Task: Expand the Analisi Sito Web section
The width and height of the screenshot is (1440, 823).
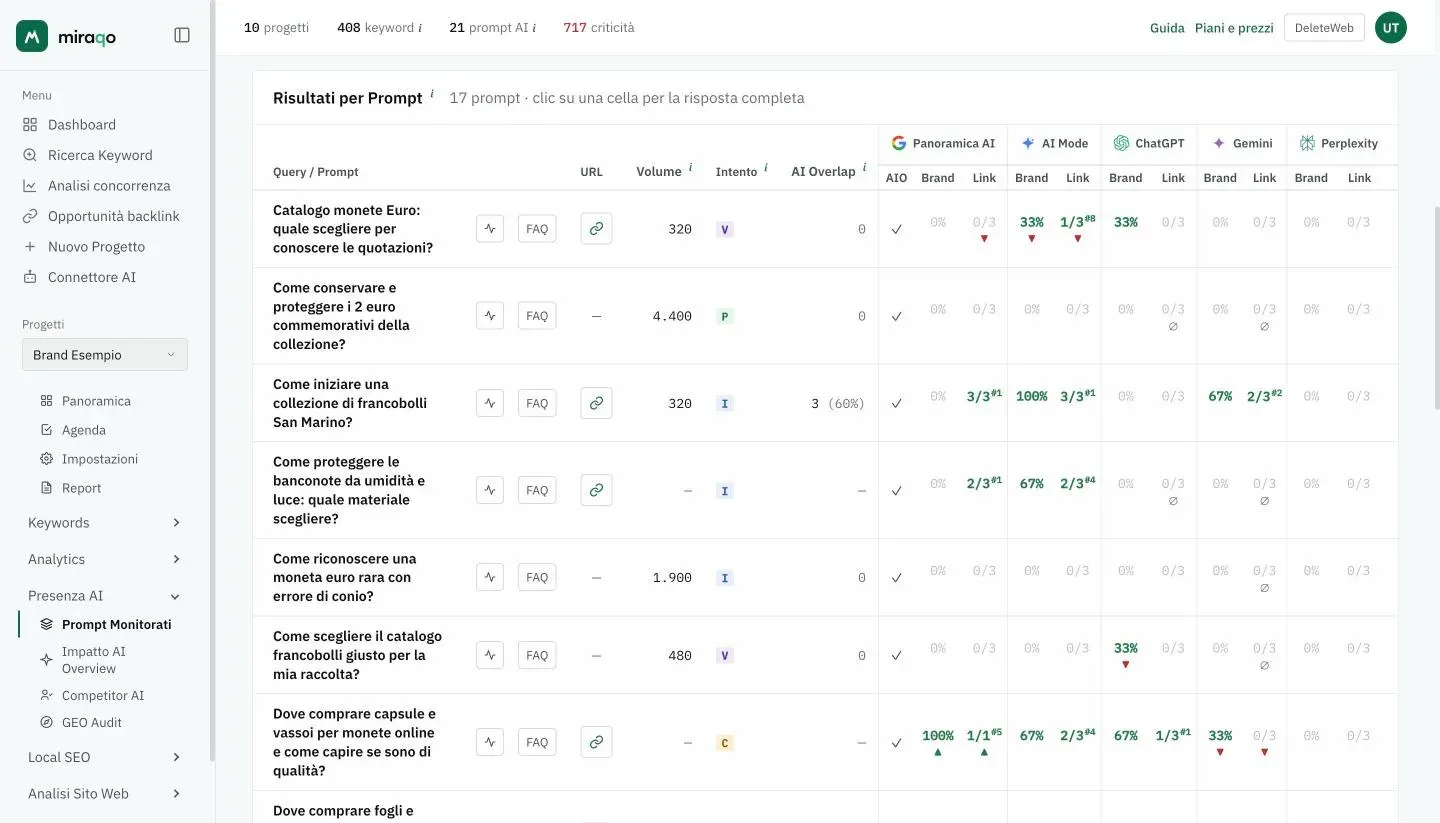Action: [105, 794]
